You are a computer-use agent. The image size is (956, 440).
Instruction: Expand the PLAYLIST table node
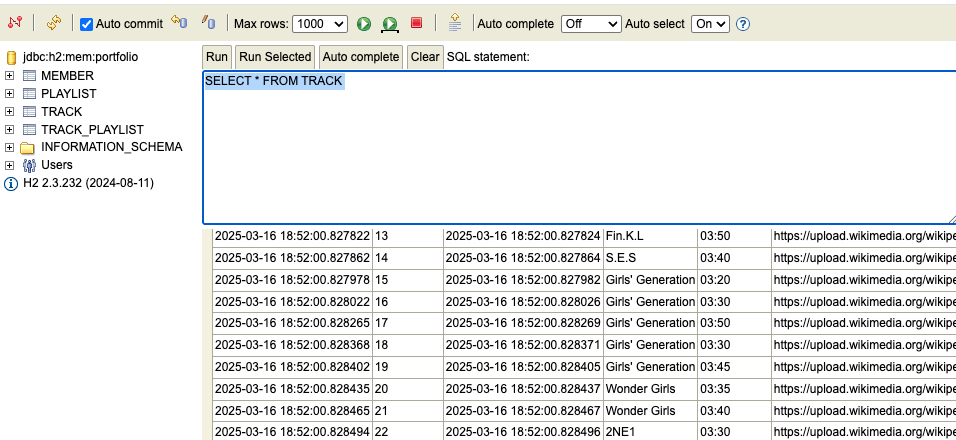9,94
